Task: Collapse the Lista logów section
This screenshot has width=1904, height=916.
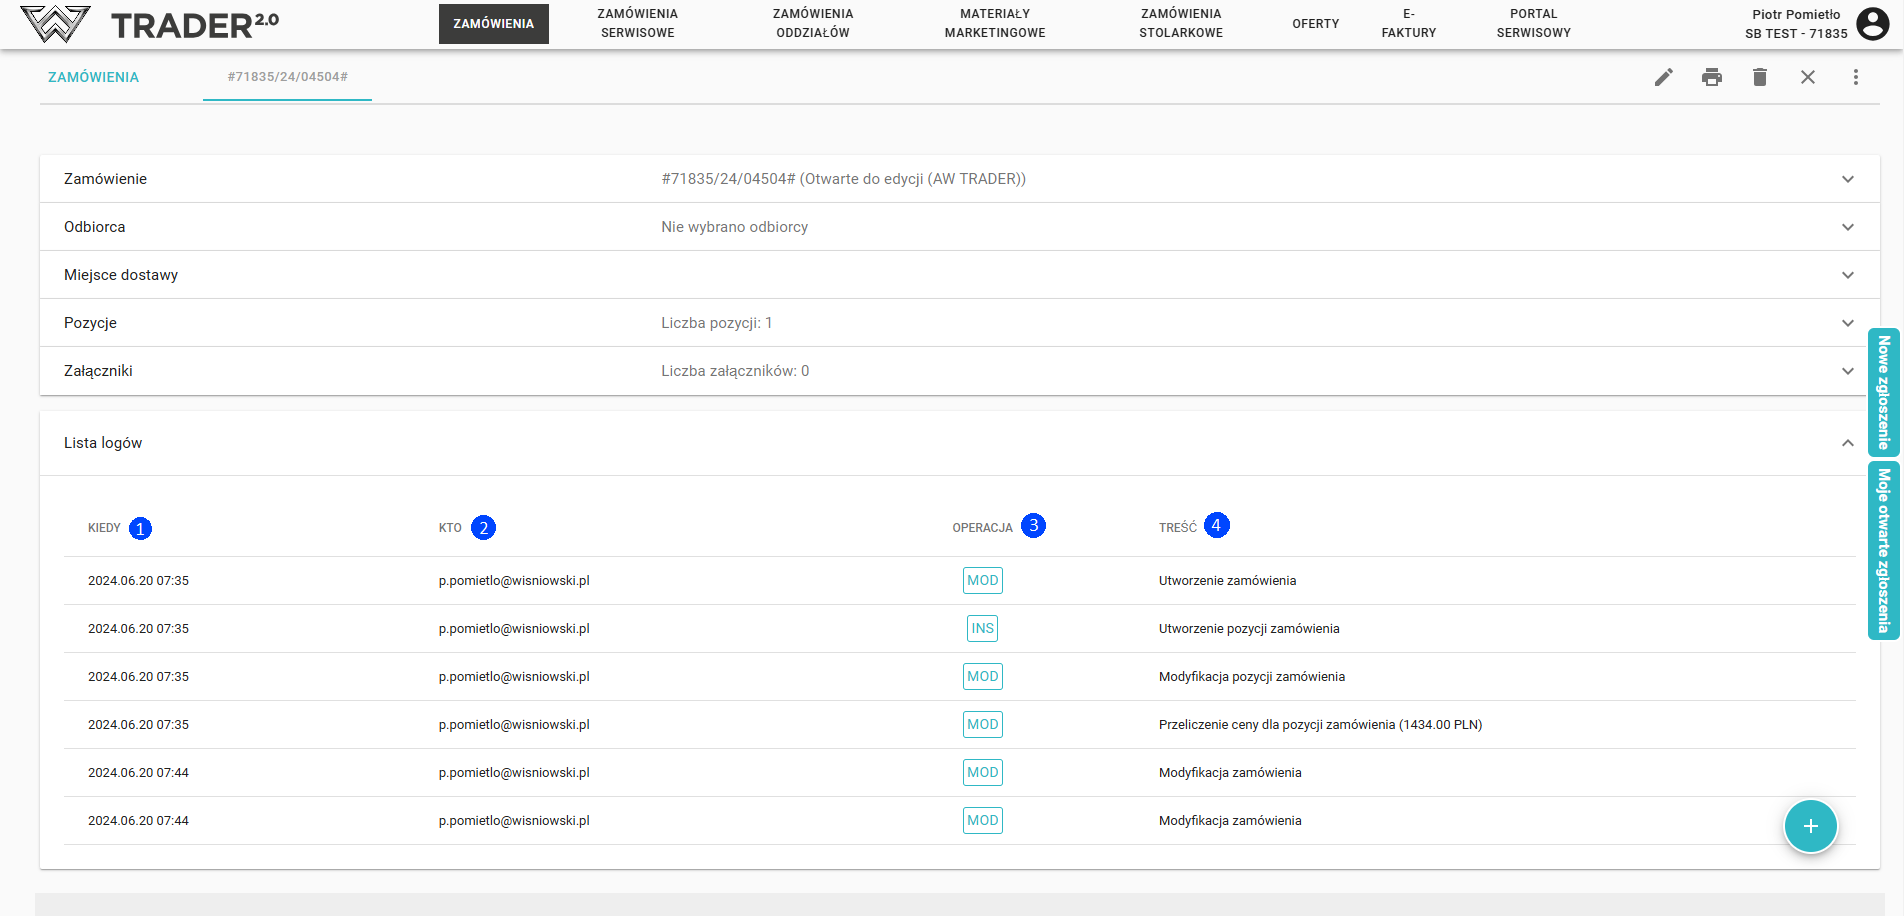Action: click(x=1847, y=443)
